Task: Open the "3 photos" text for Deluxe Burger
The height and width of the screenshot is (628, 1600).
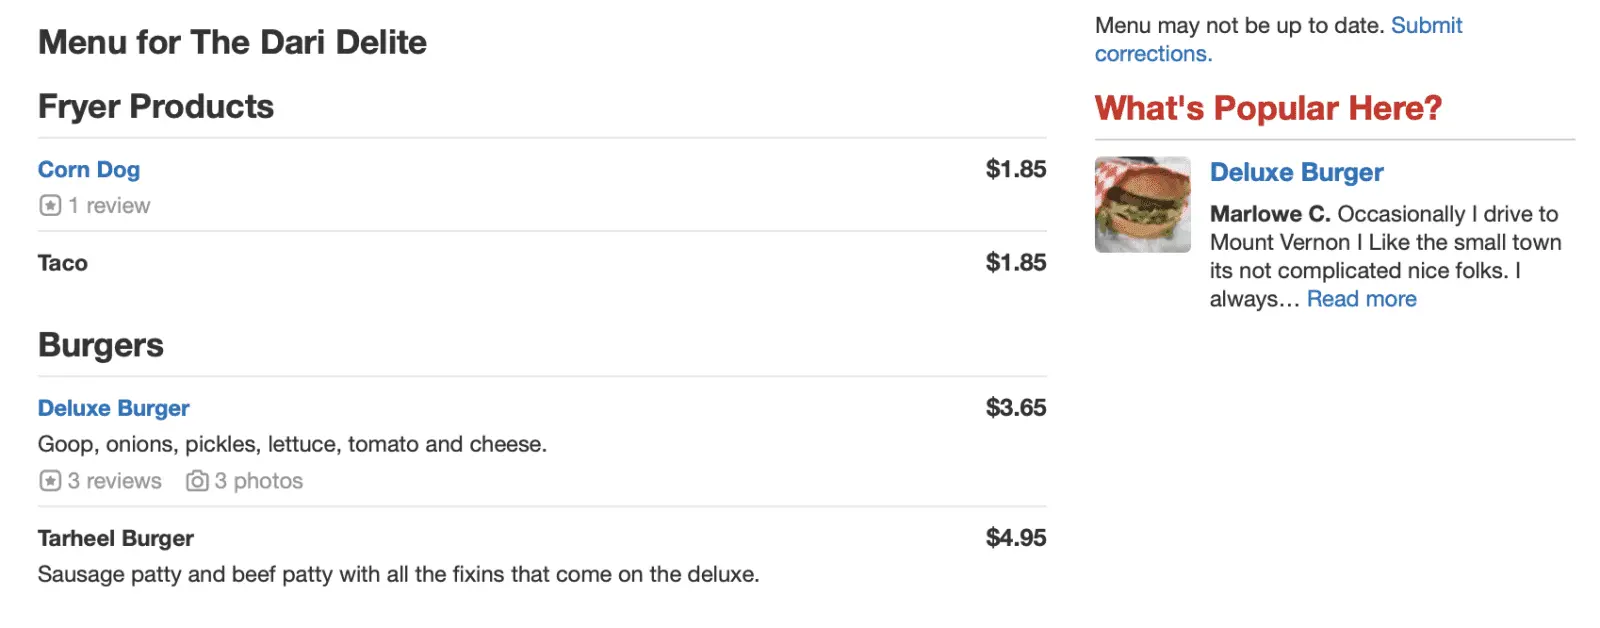Action: pyautogui.click(x=258, y=481)
